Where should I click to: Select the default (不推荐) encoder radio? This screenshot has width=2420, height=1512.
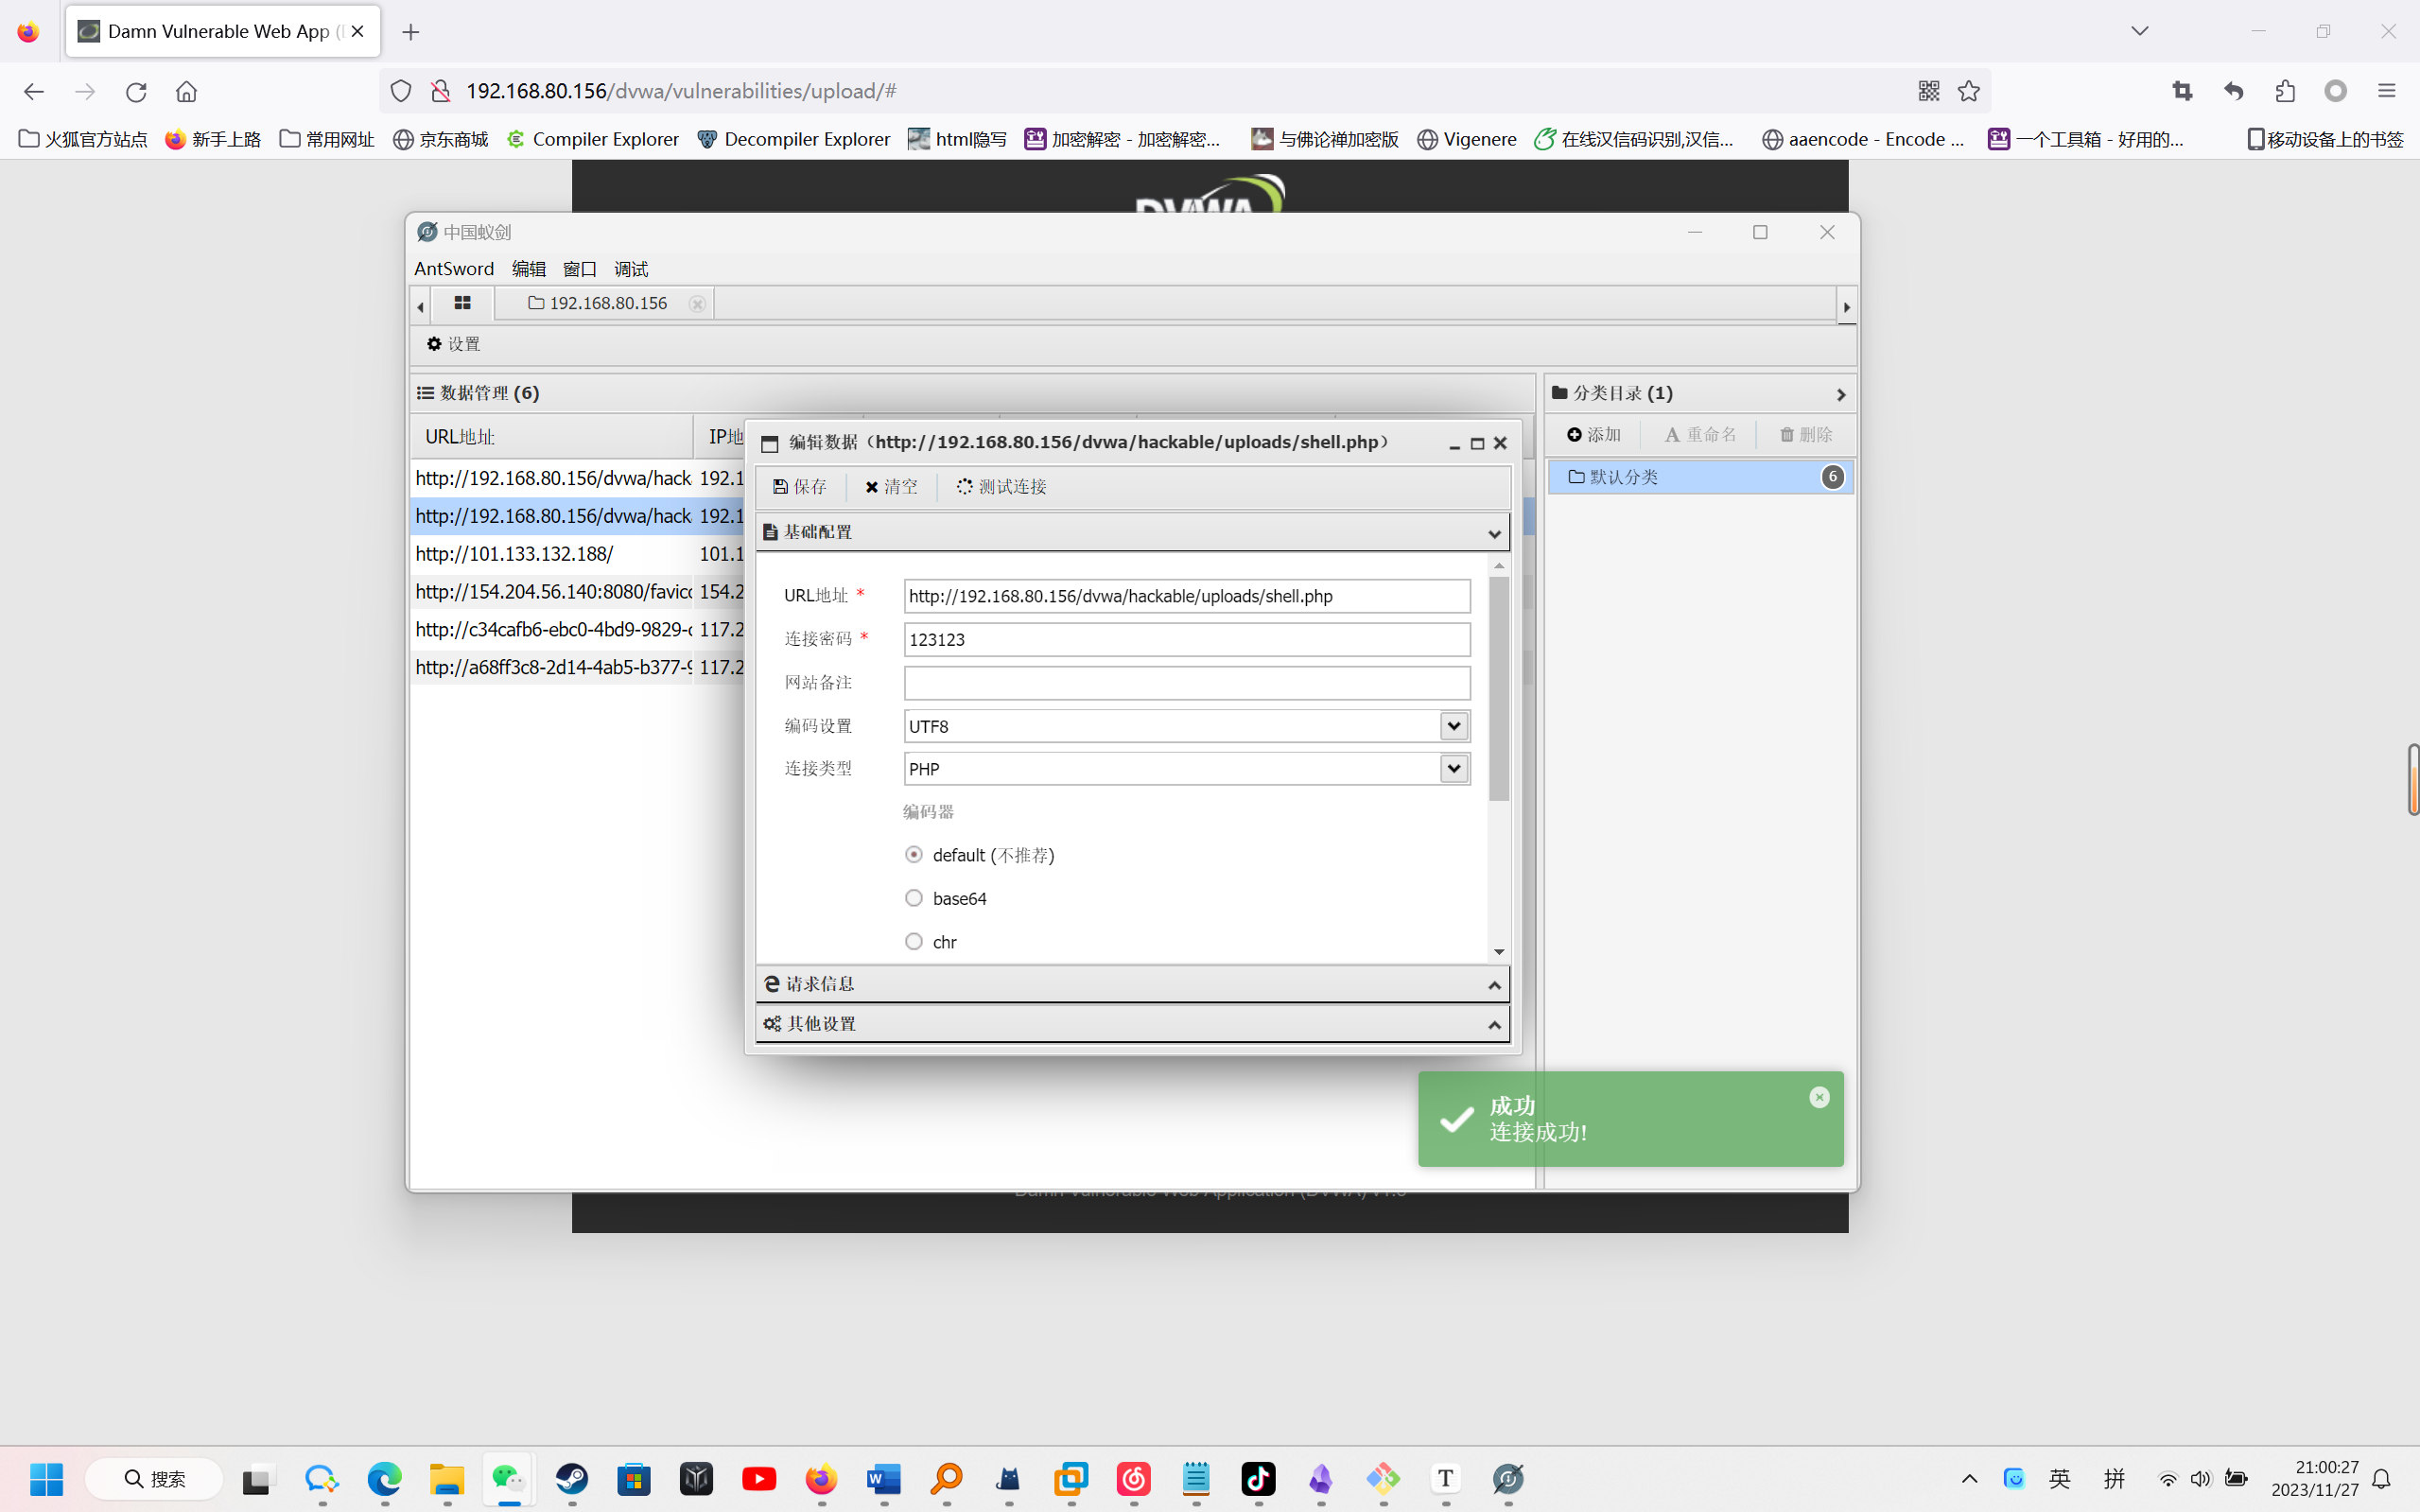point(913,854)
